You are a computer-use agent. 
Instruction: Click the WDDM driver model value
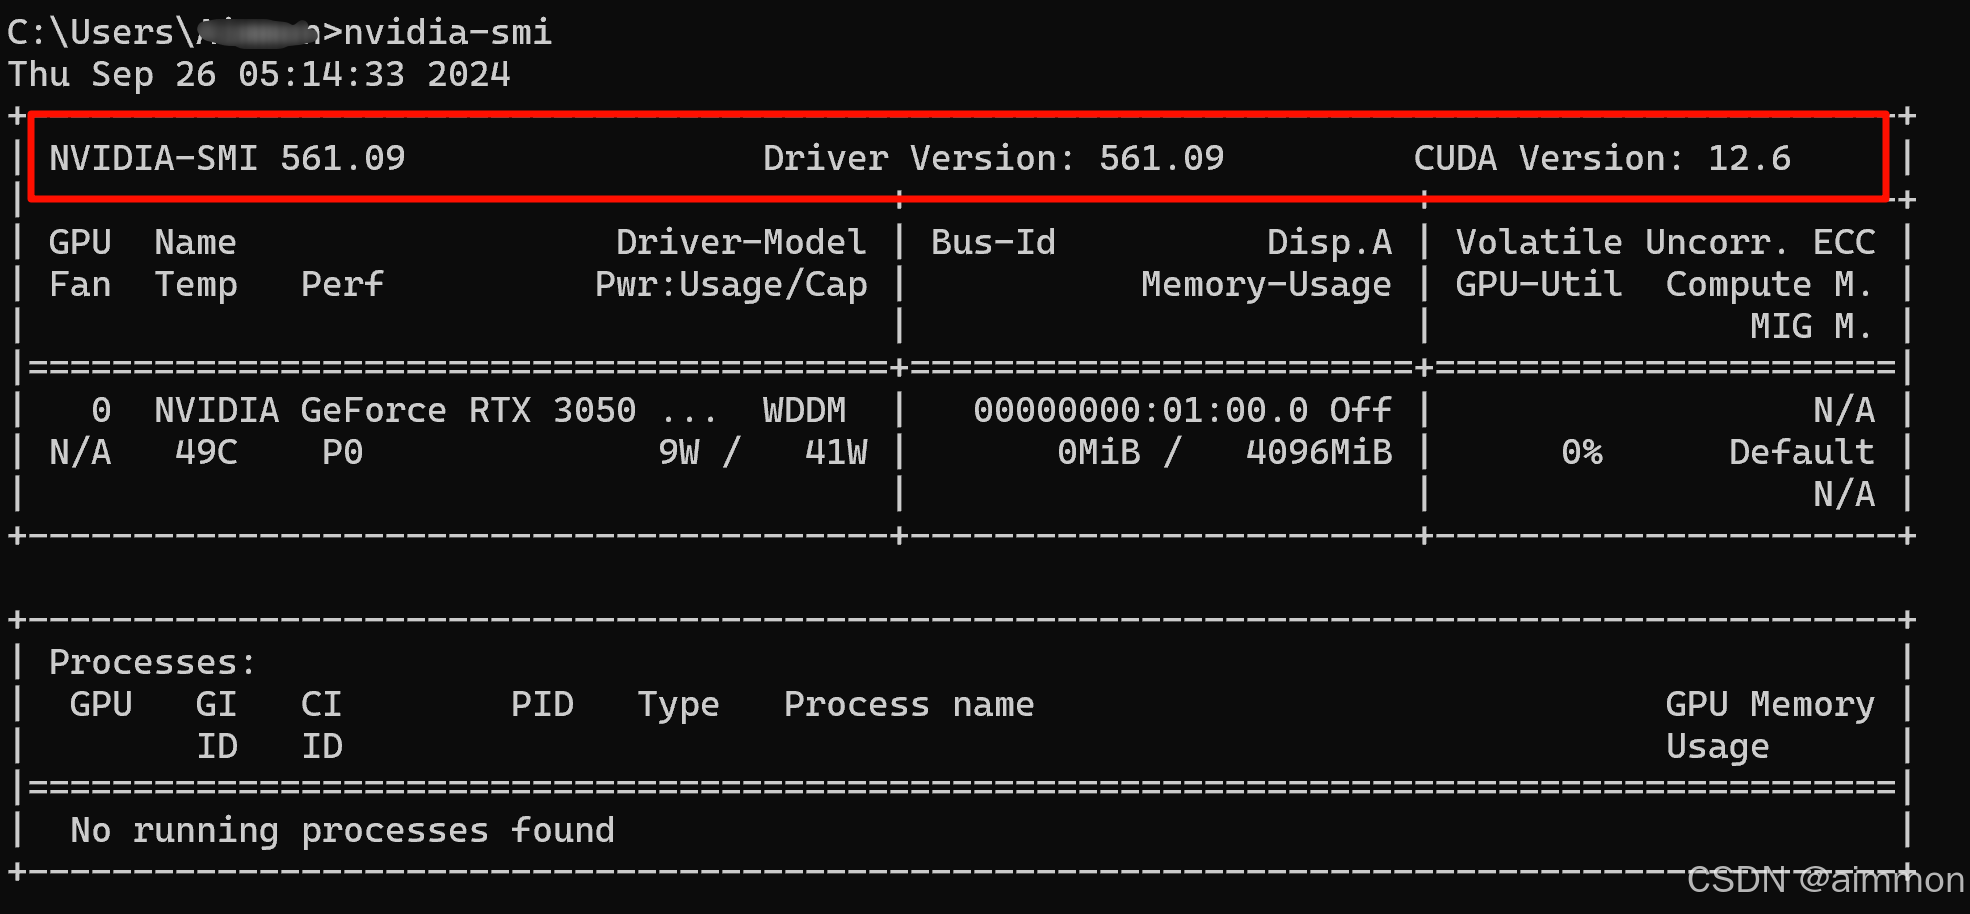[x=804, y=410]
